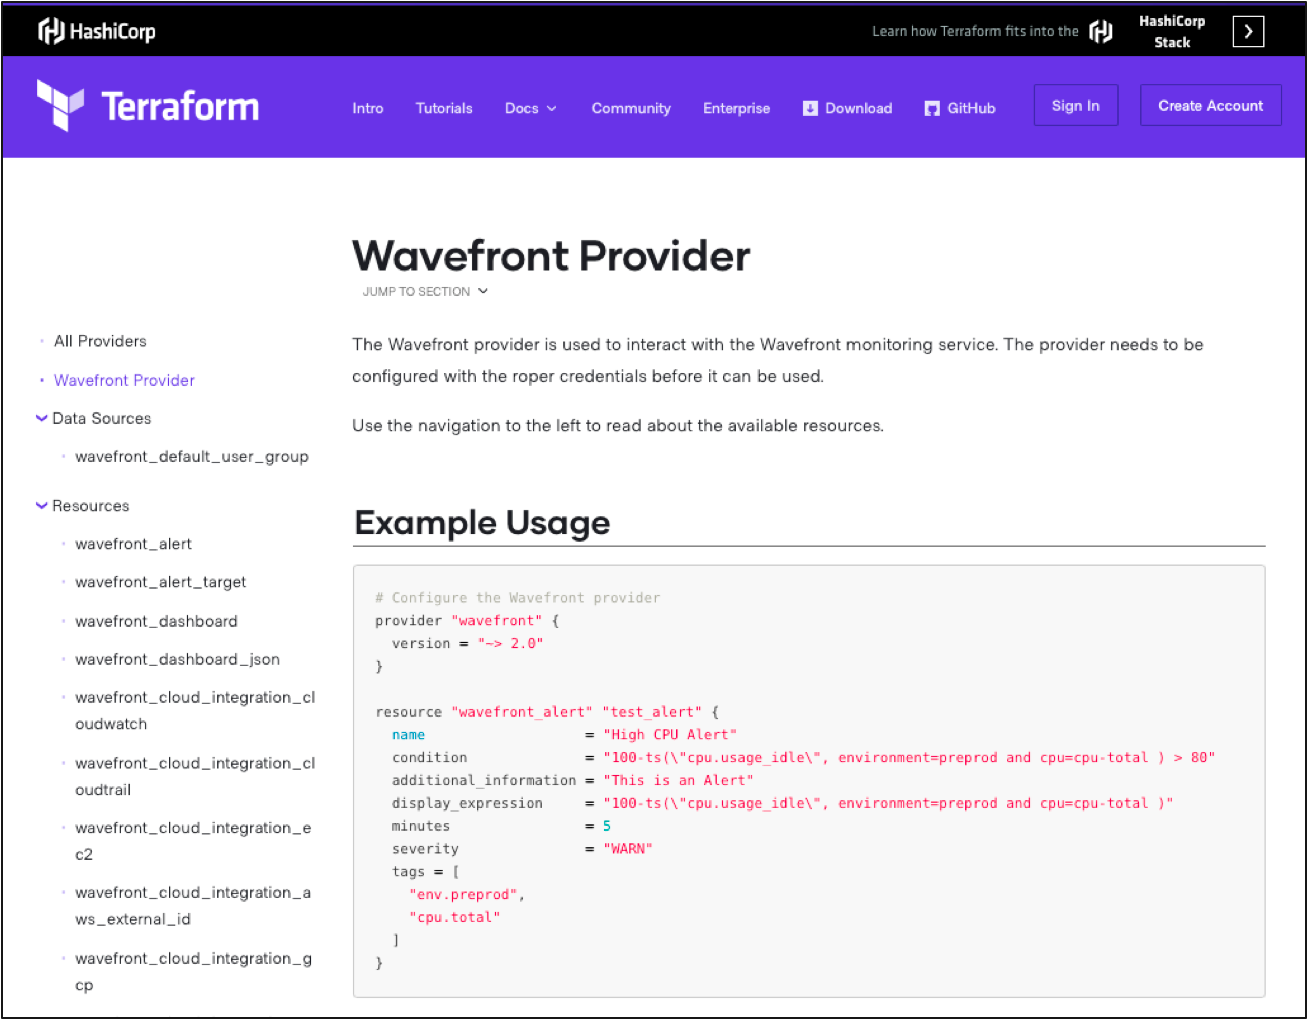Open the Intro menu item
Screen dimensions: 1309x1021
tap(368, 108)
